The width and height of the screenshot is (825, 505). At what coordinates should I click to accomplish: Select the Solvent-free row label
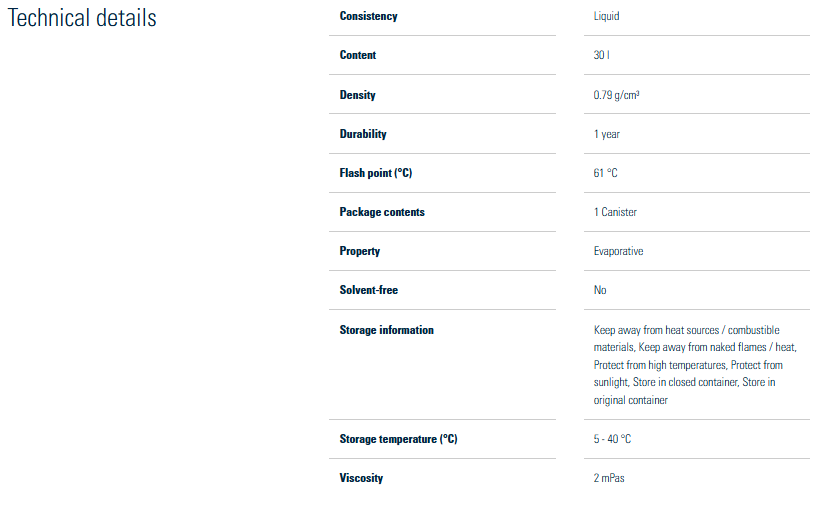point(368,290)
